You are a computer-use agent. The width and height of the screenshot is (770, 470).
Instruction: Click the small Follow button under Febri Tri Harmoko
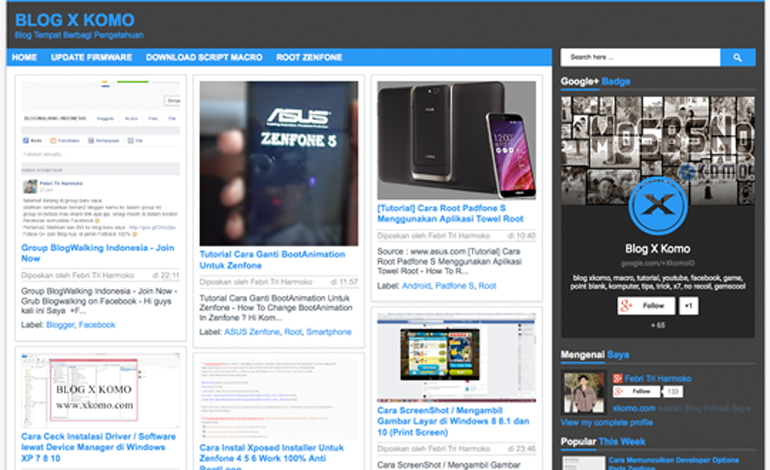pos(636,391)
